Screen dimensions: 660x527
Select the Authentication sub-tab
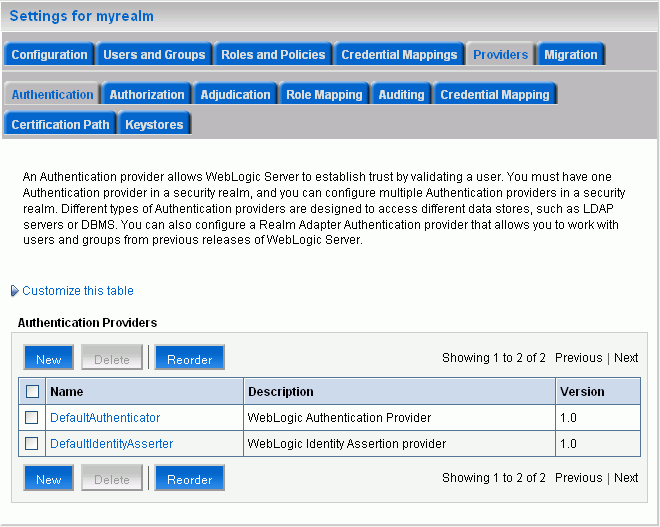52,94
